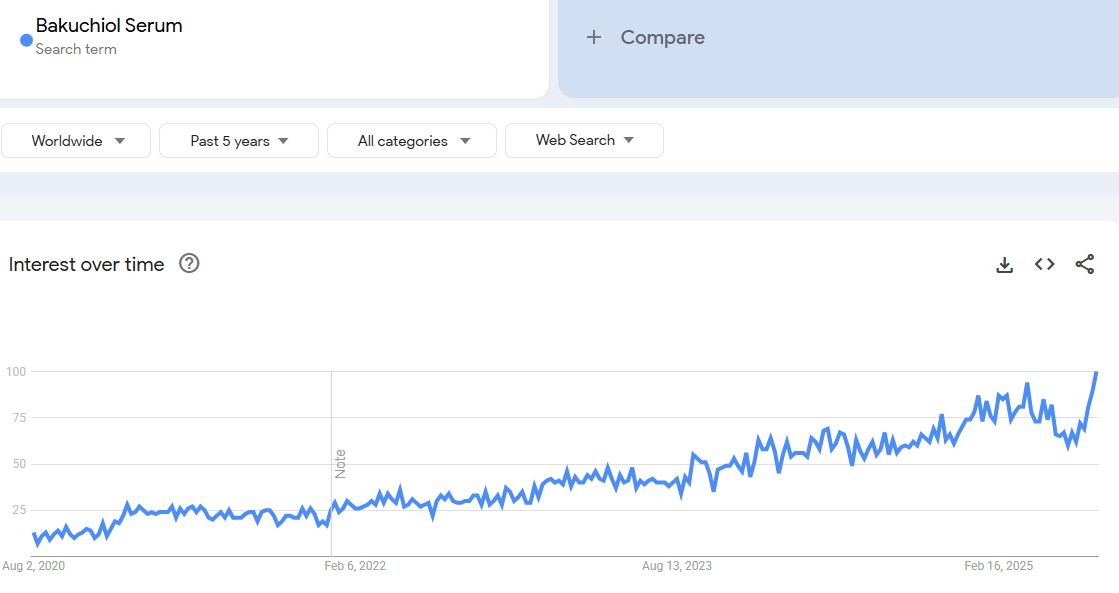Edit the Bakuchiol Serum search term

tap(109, 26)
